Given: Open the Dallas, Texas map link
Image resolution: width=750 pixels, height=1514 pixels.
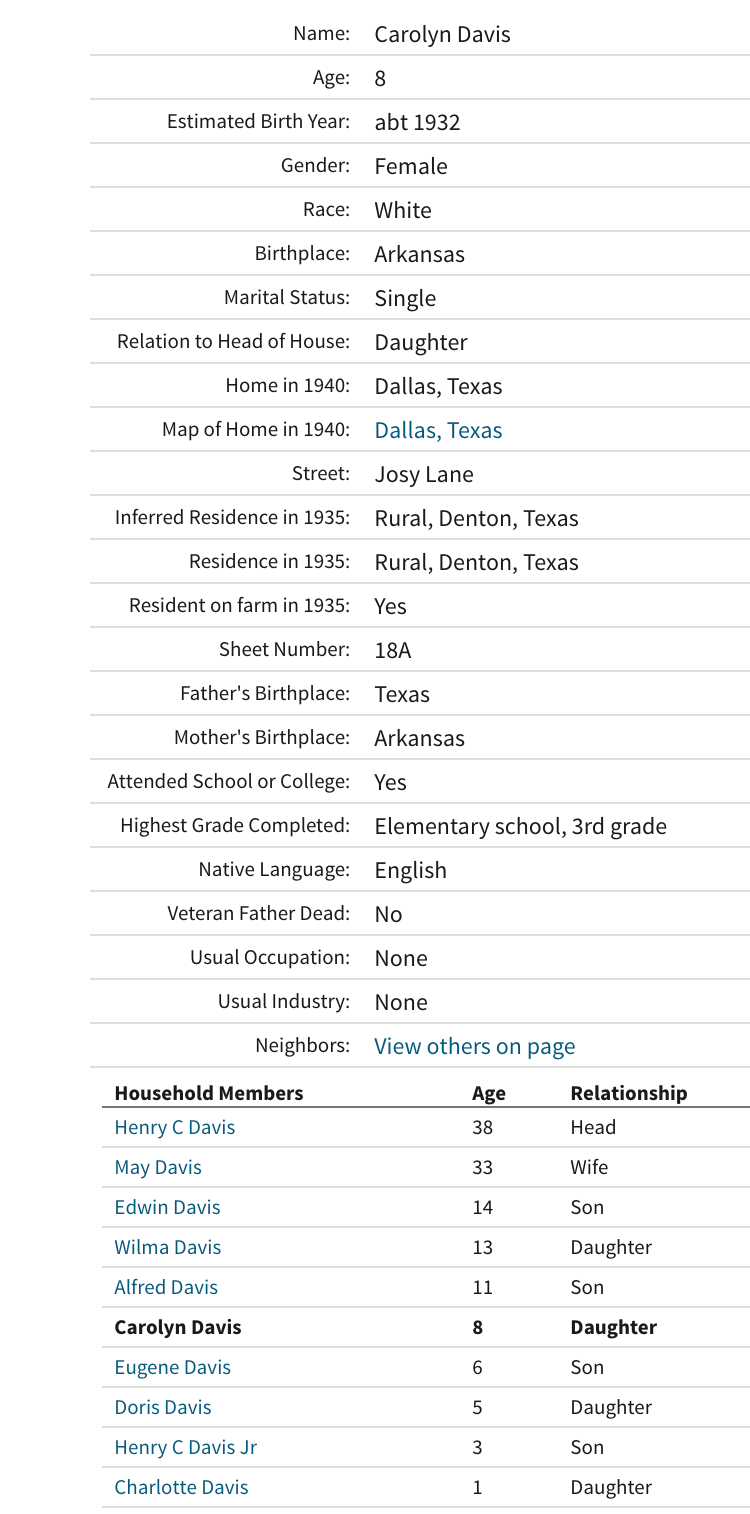Looking at the screenshot, I should tap(438, 430).
